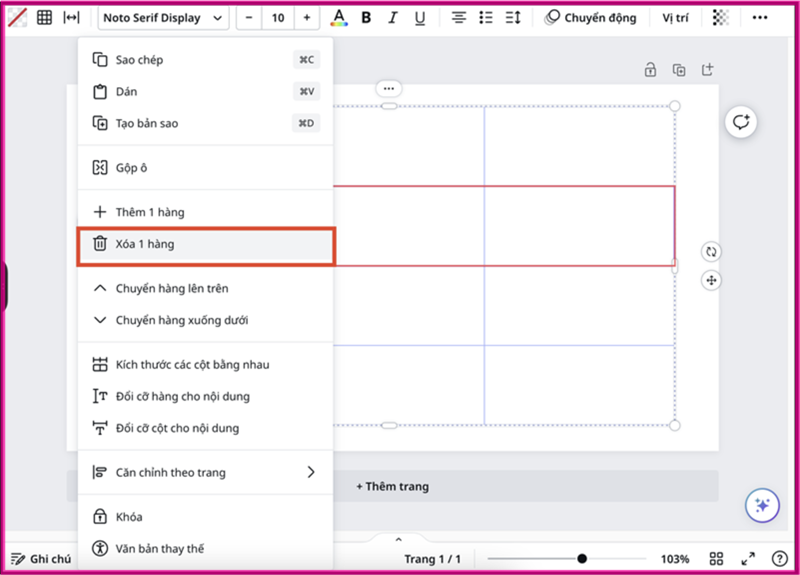800x575 pixels.
Task: Toggle bold formatting
Action: 366,18
